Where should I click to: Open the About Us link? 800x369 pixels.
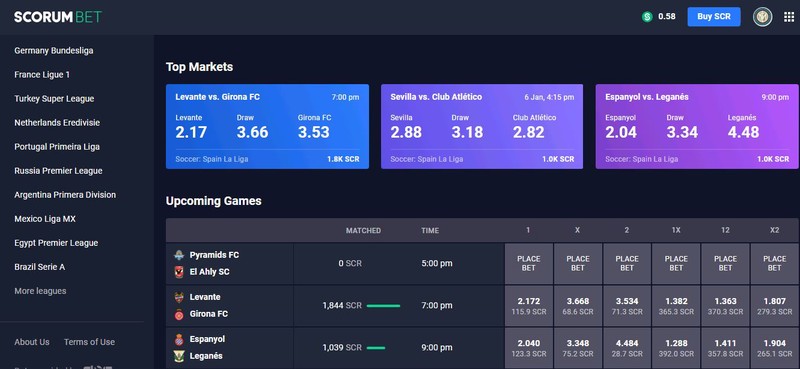tap(32, 342)
